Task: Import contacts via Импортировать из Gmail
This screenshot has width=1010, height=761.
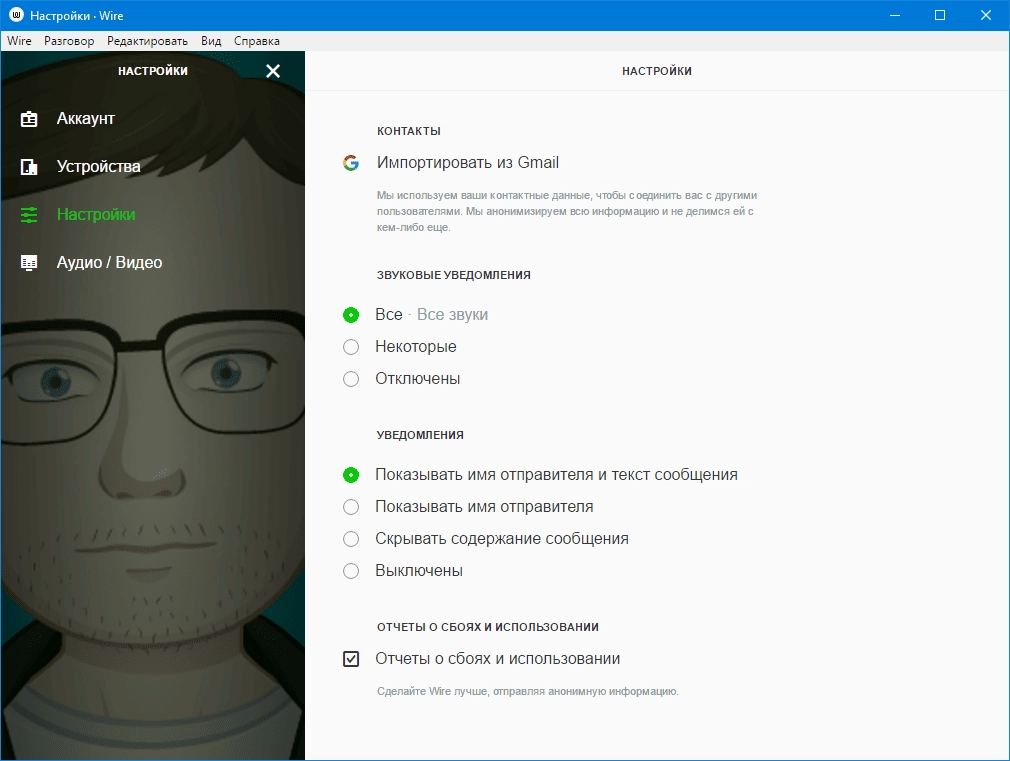Action: 468,162
